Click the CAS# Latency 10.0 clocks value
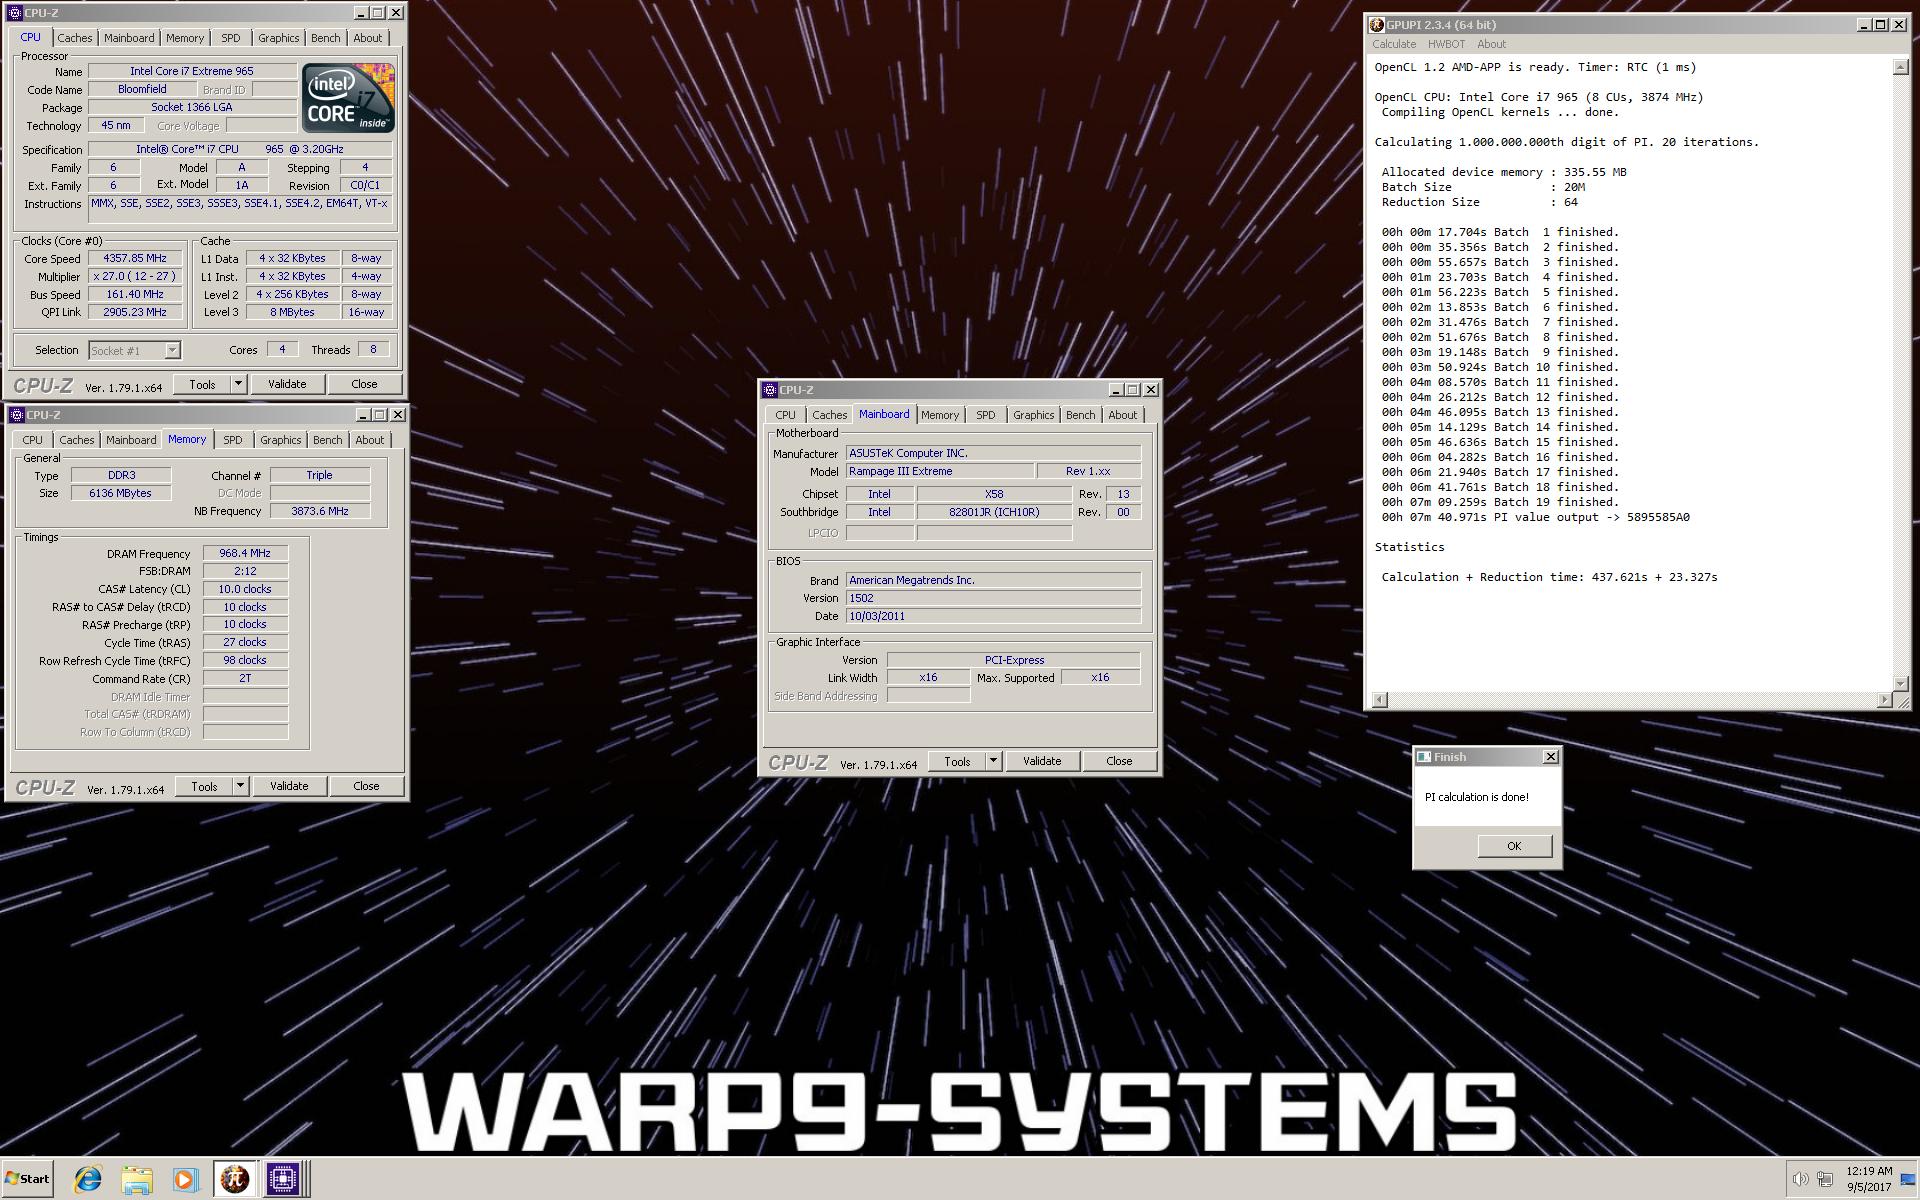Screen dimensions: 1920x1200 pos(245,589)
